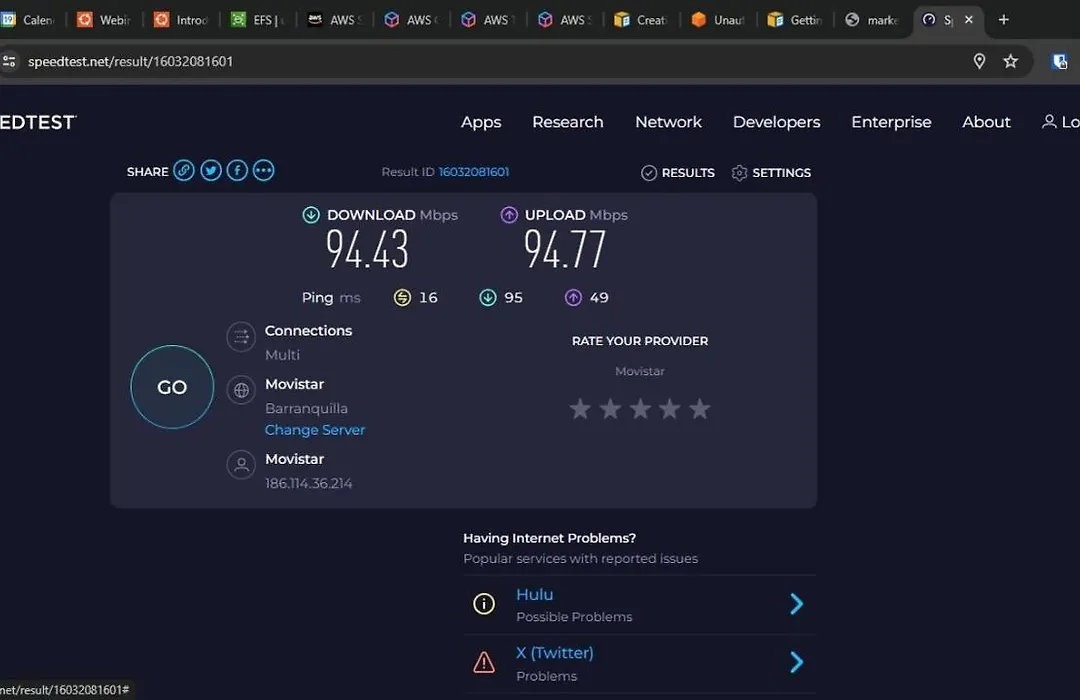The image size is (1080, 700).
Task: Click the server globe icon
Action: coord(241,390)
